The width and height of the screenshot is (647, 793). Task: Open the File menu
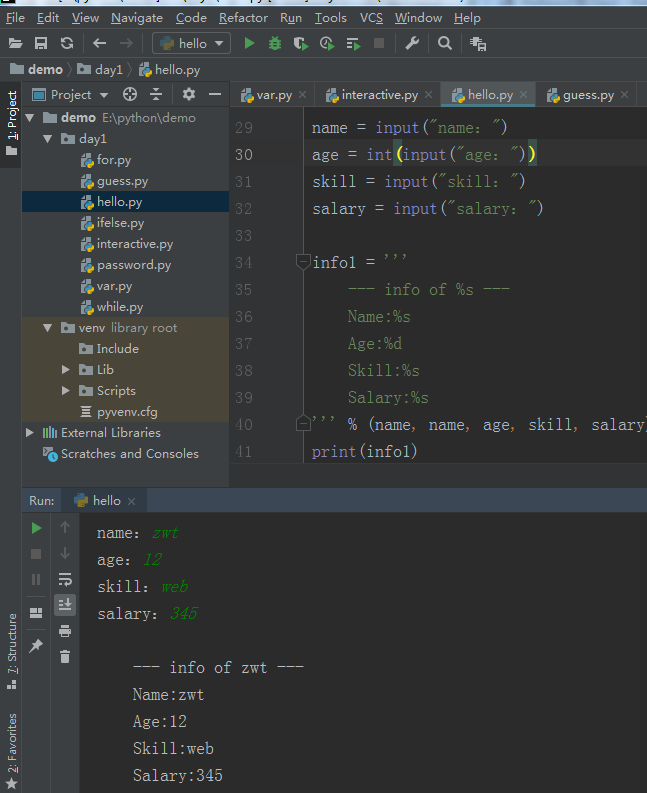pos(15,18)
